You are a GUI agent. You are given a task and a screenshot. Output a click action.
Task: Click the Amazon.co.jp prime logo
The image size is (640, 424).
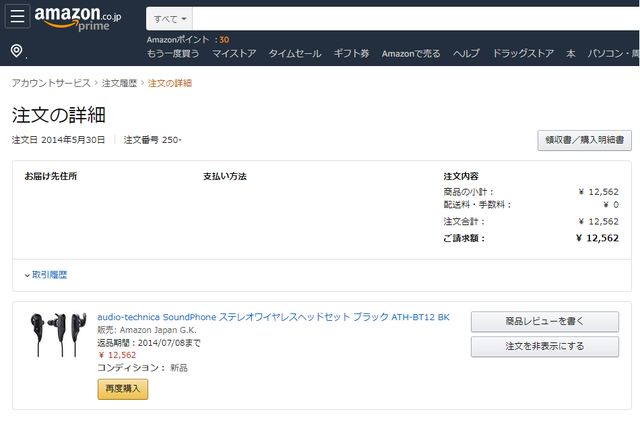(x=78, y=18)
